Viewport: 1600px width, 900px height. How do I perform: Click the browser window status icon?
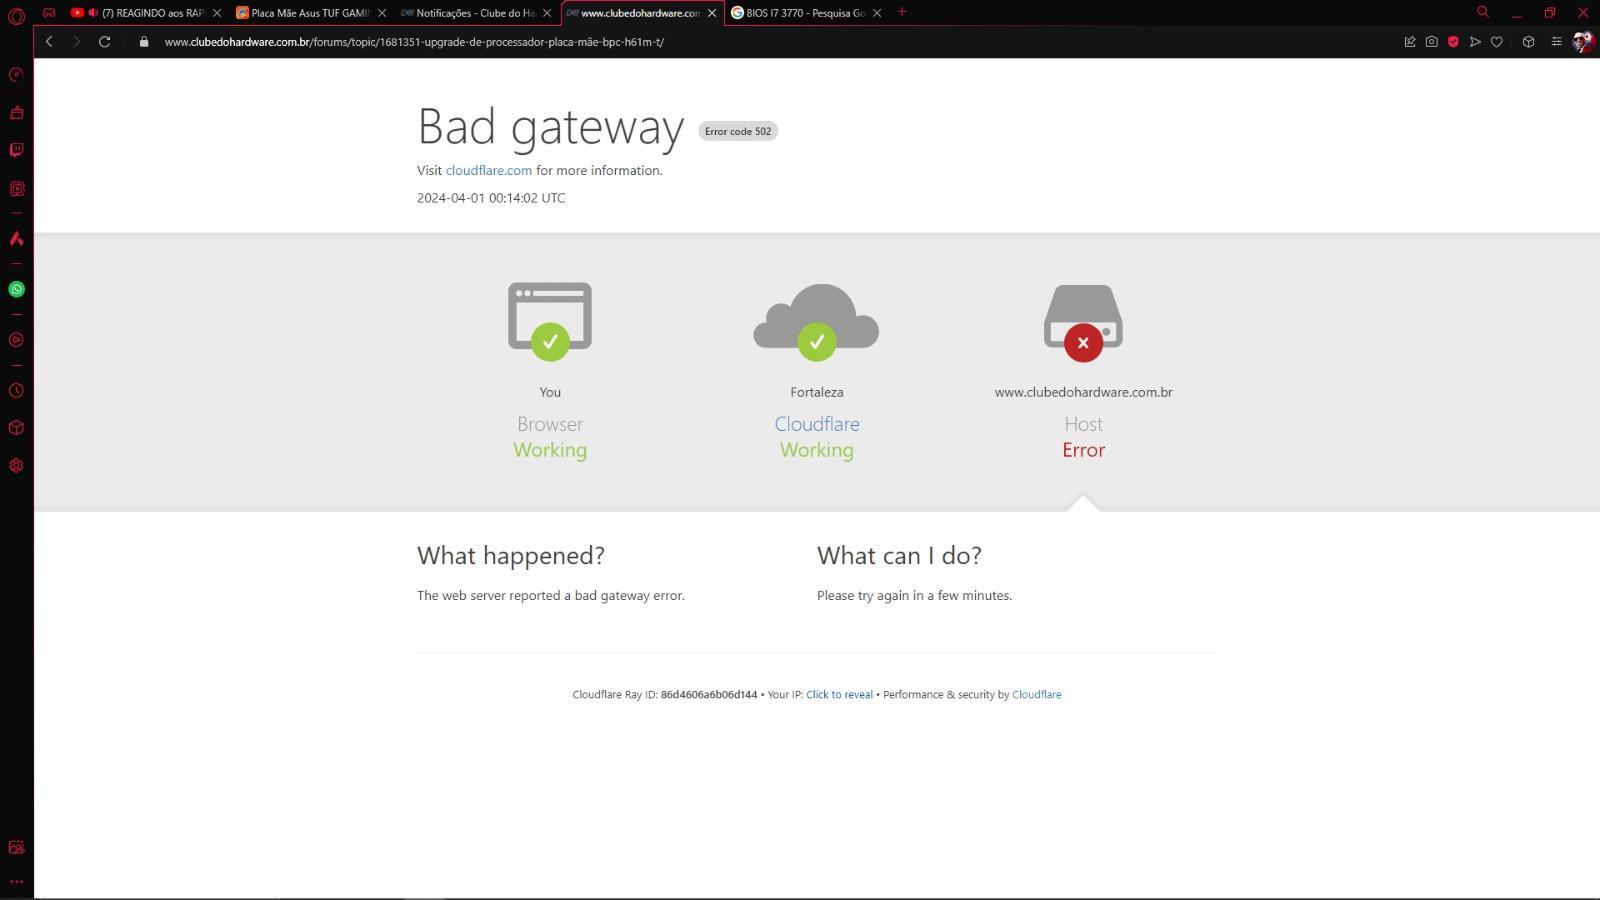tap(550, 320)
